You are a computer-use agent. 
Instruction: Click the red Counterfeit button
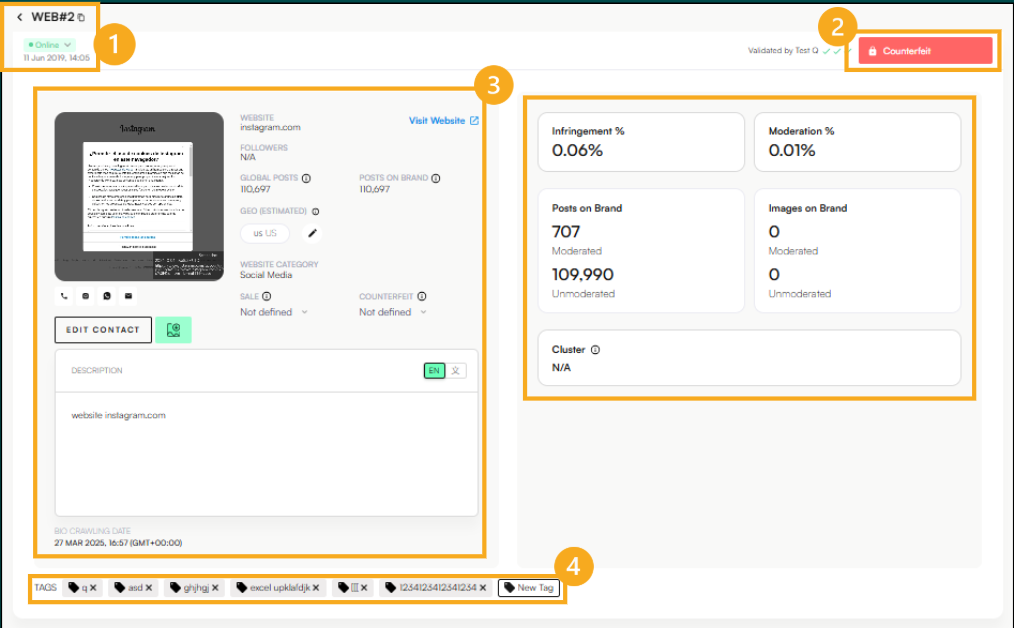click(x=925, y=50)
